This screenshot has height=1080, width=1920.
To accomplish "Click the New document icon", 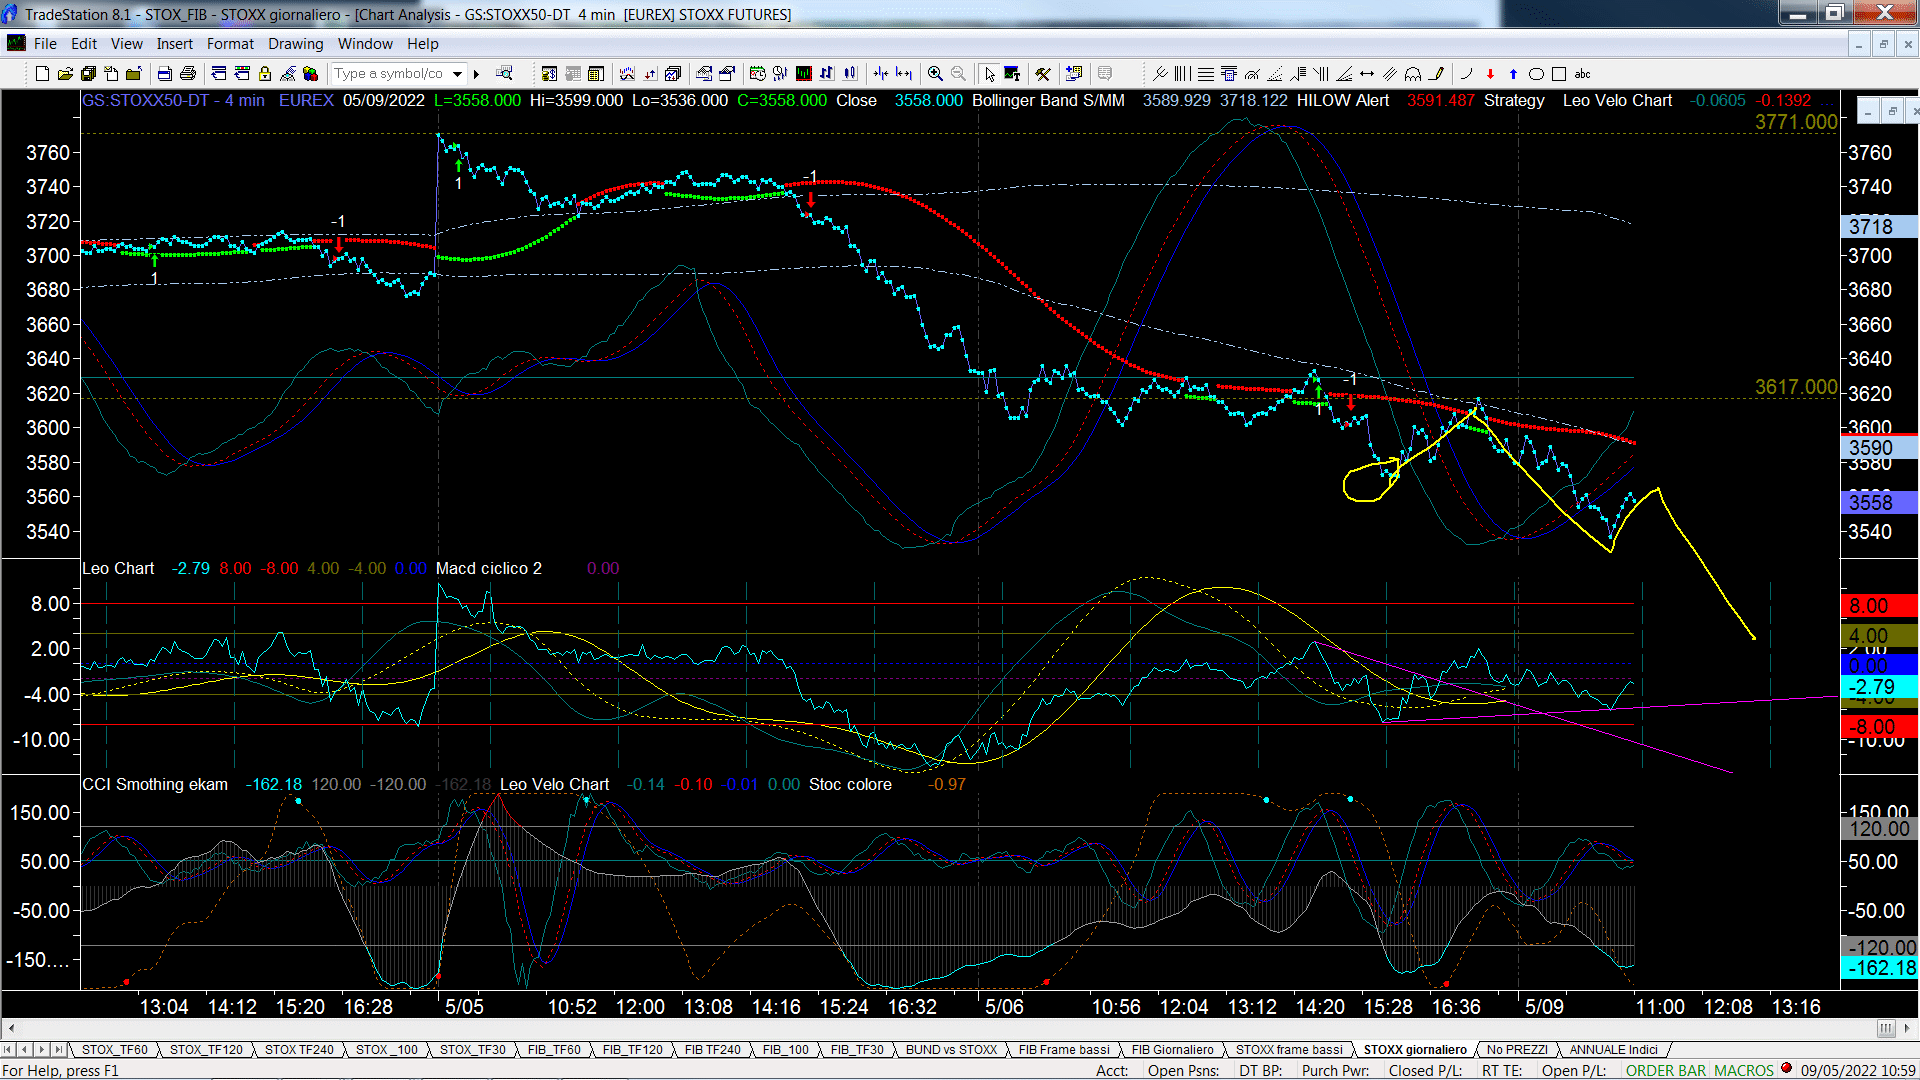I will click(42, 73).
